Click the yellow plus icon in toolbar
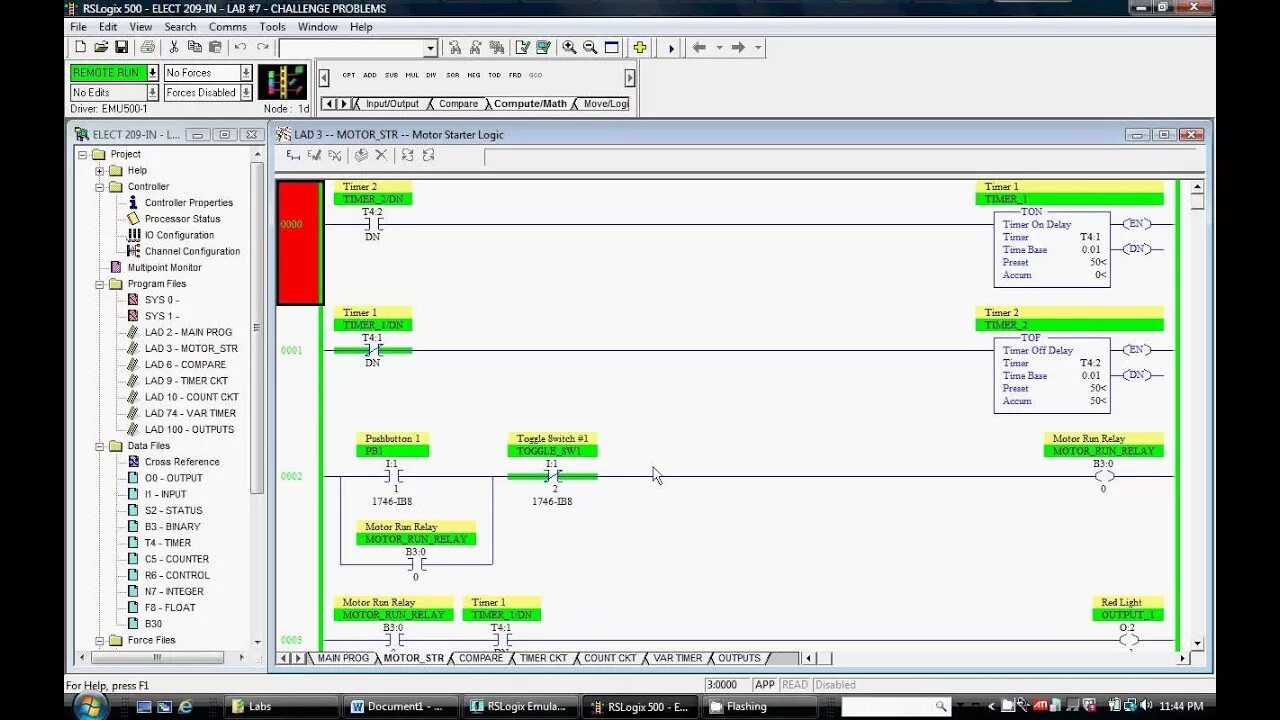 pos(639,47)
